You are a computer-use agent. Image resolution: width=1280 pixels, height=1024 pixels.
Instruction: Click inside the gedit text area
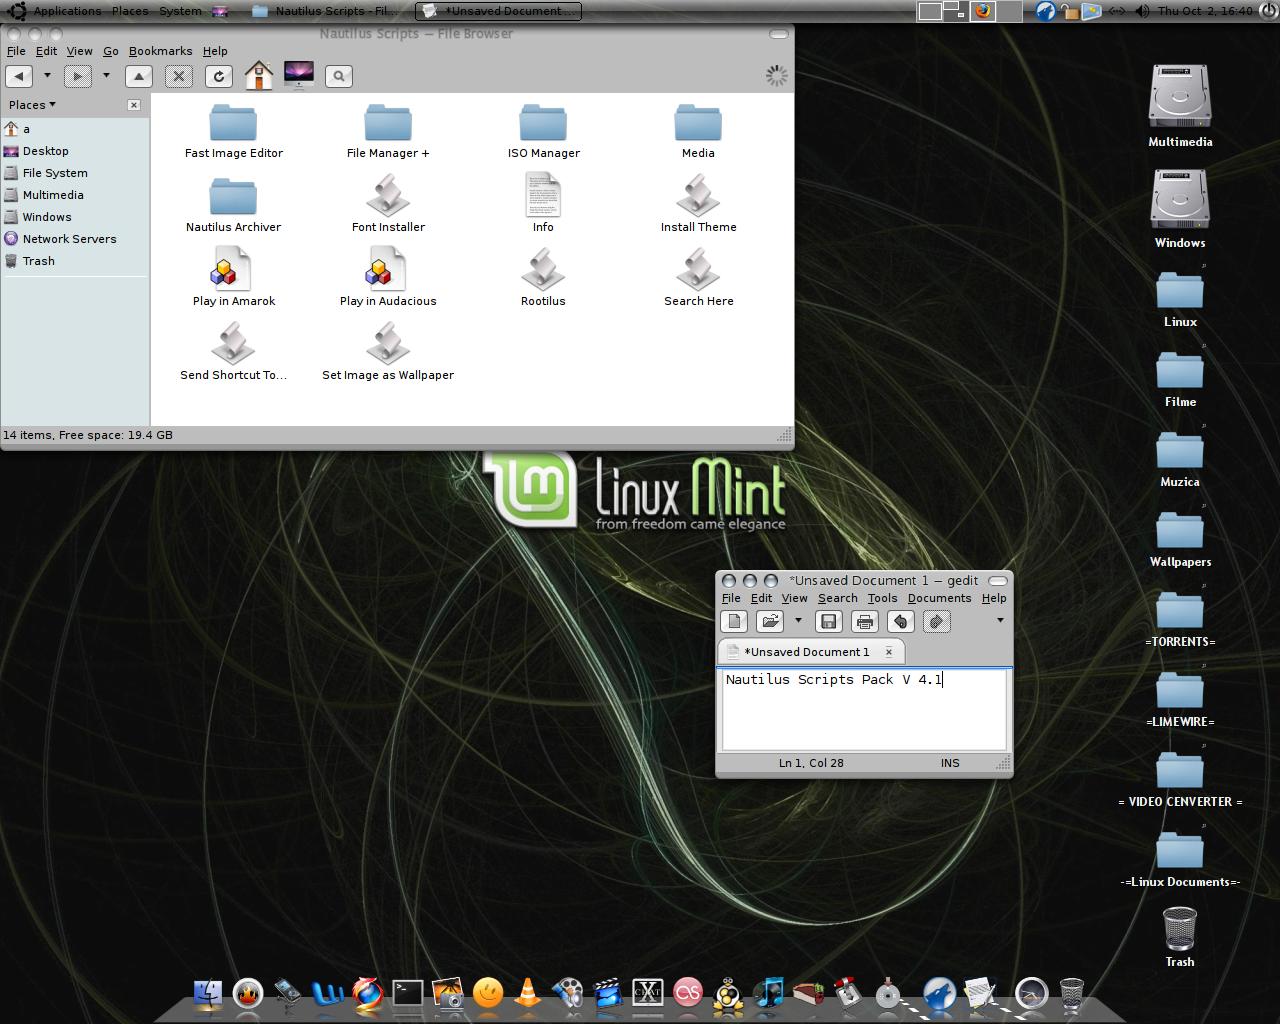(865, 709)
